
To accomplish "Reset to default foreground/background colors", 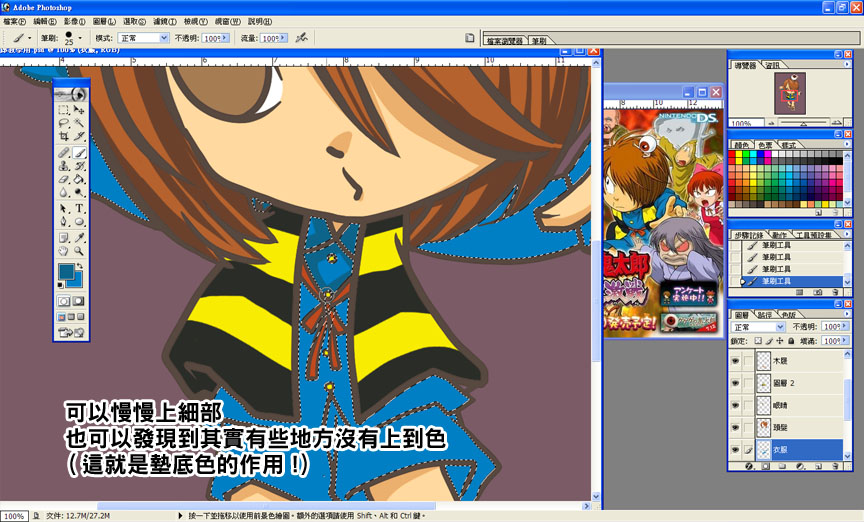I will 60,285.
